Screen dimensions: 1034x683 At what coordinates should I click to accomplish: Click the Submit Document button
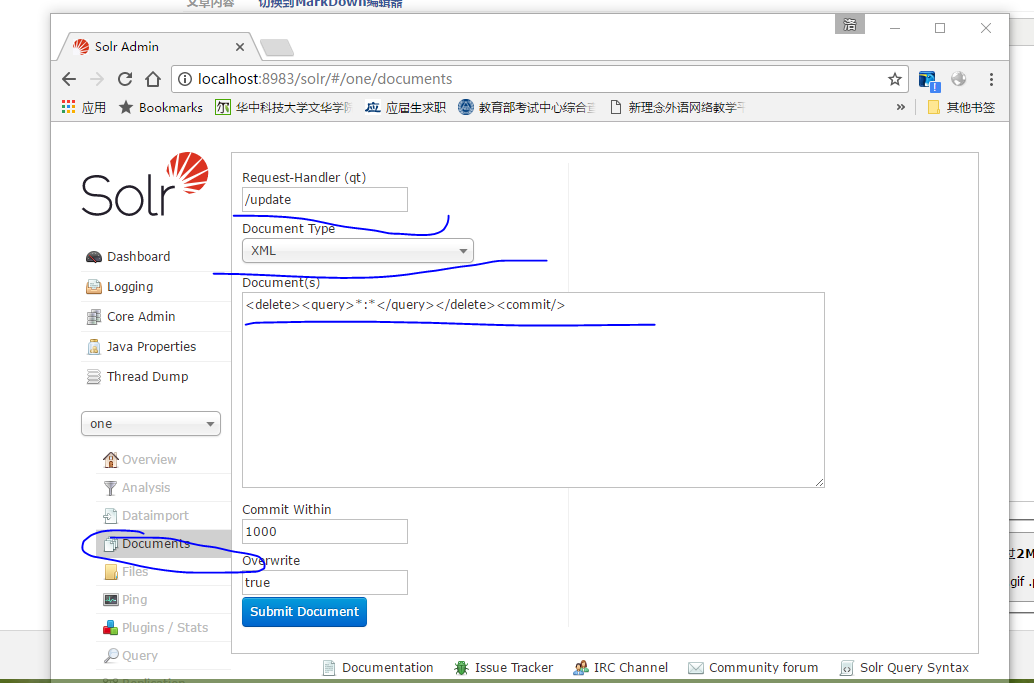click(x=304, y=612)
